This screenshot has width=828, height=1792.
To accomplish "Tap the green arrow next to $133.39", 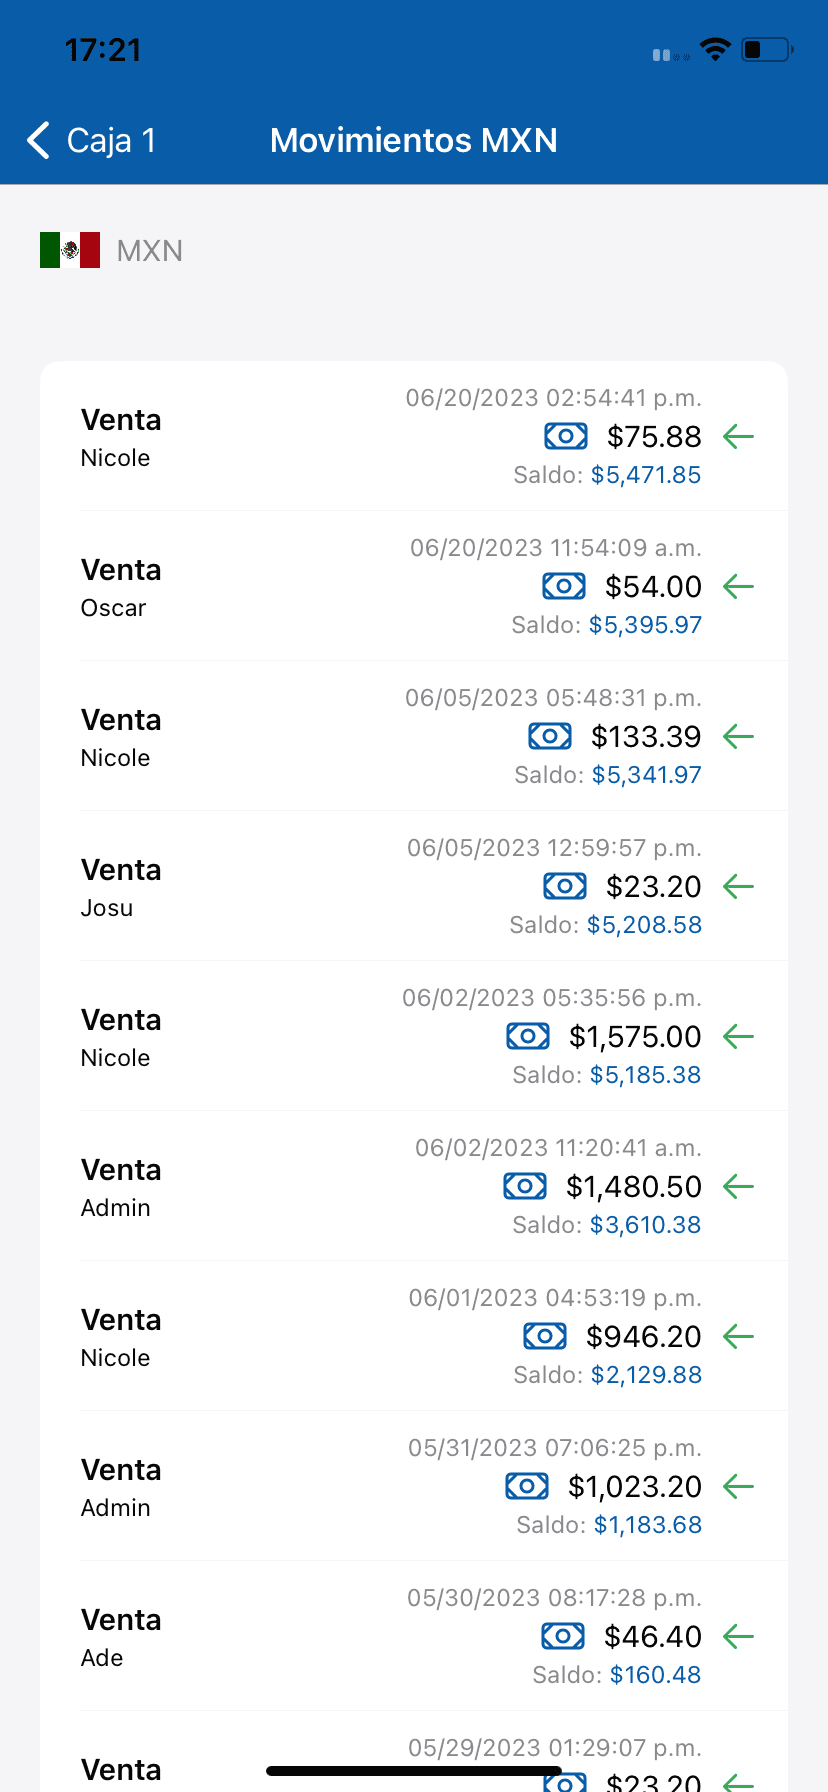I will pos(738,737).
